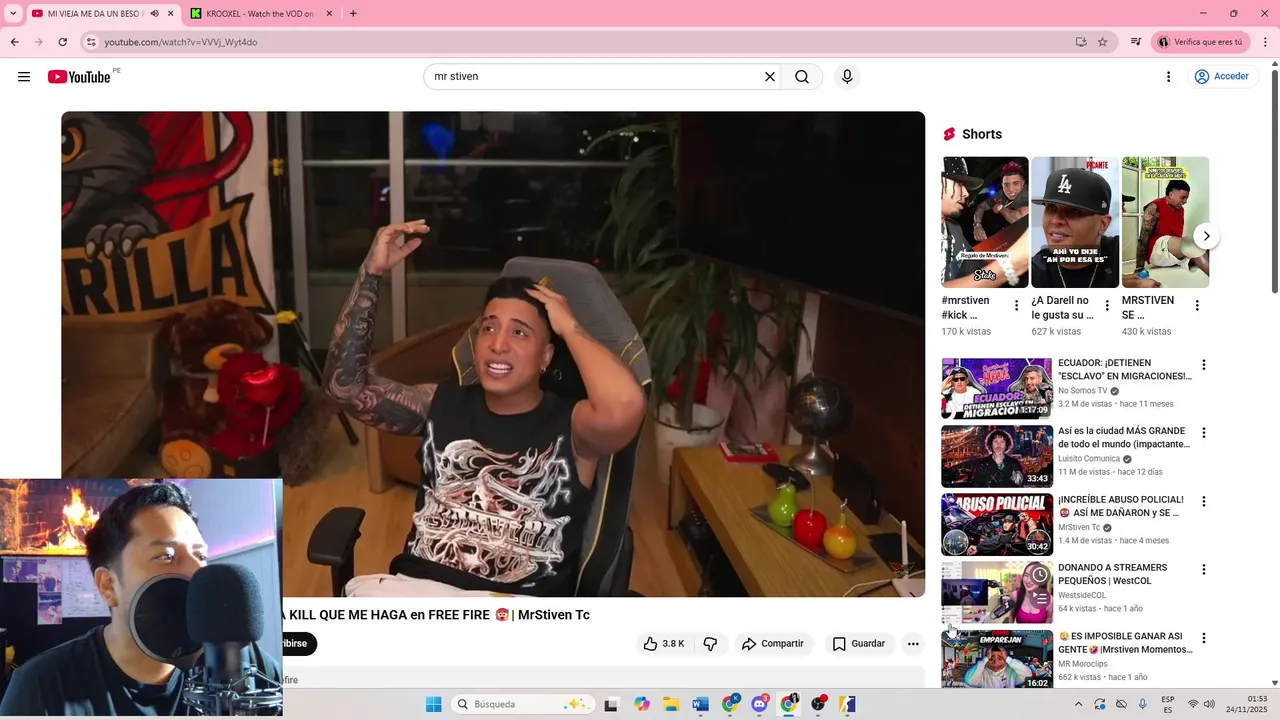Viewport: 1280px width, 720px height.
Task: Open options for the ¿A Darell no le gusta short
Action: (x=1107, y=306)
